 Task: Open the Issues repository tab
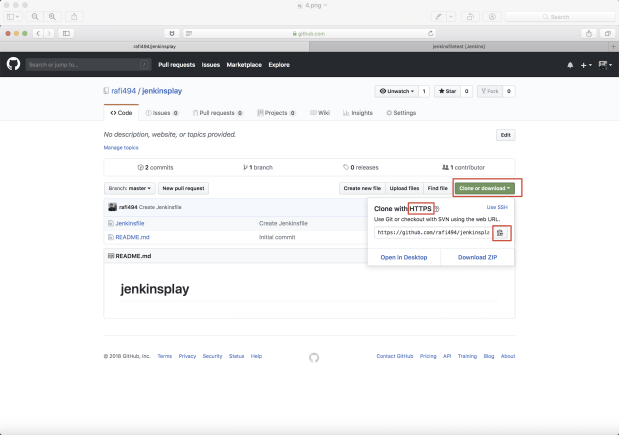click(x=162, y=113)
